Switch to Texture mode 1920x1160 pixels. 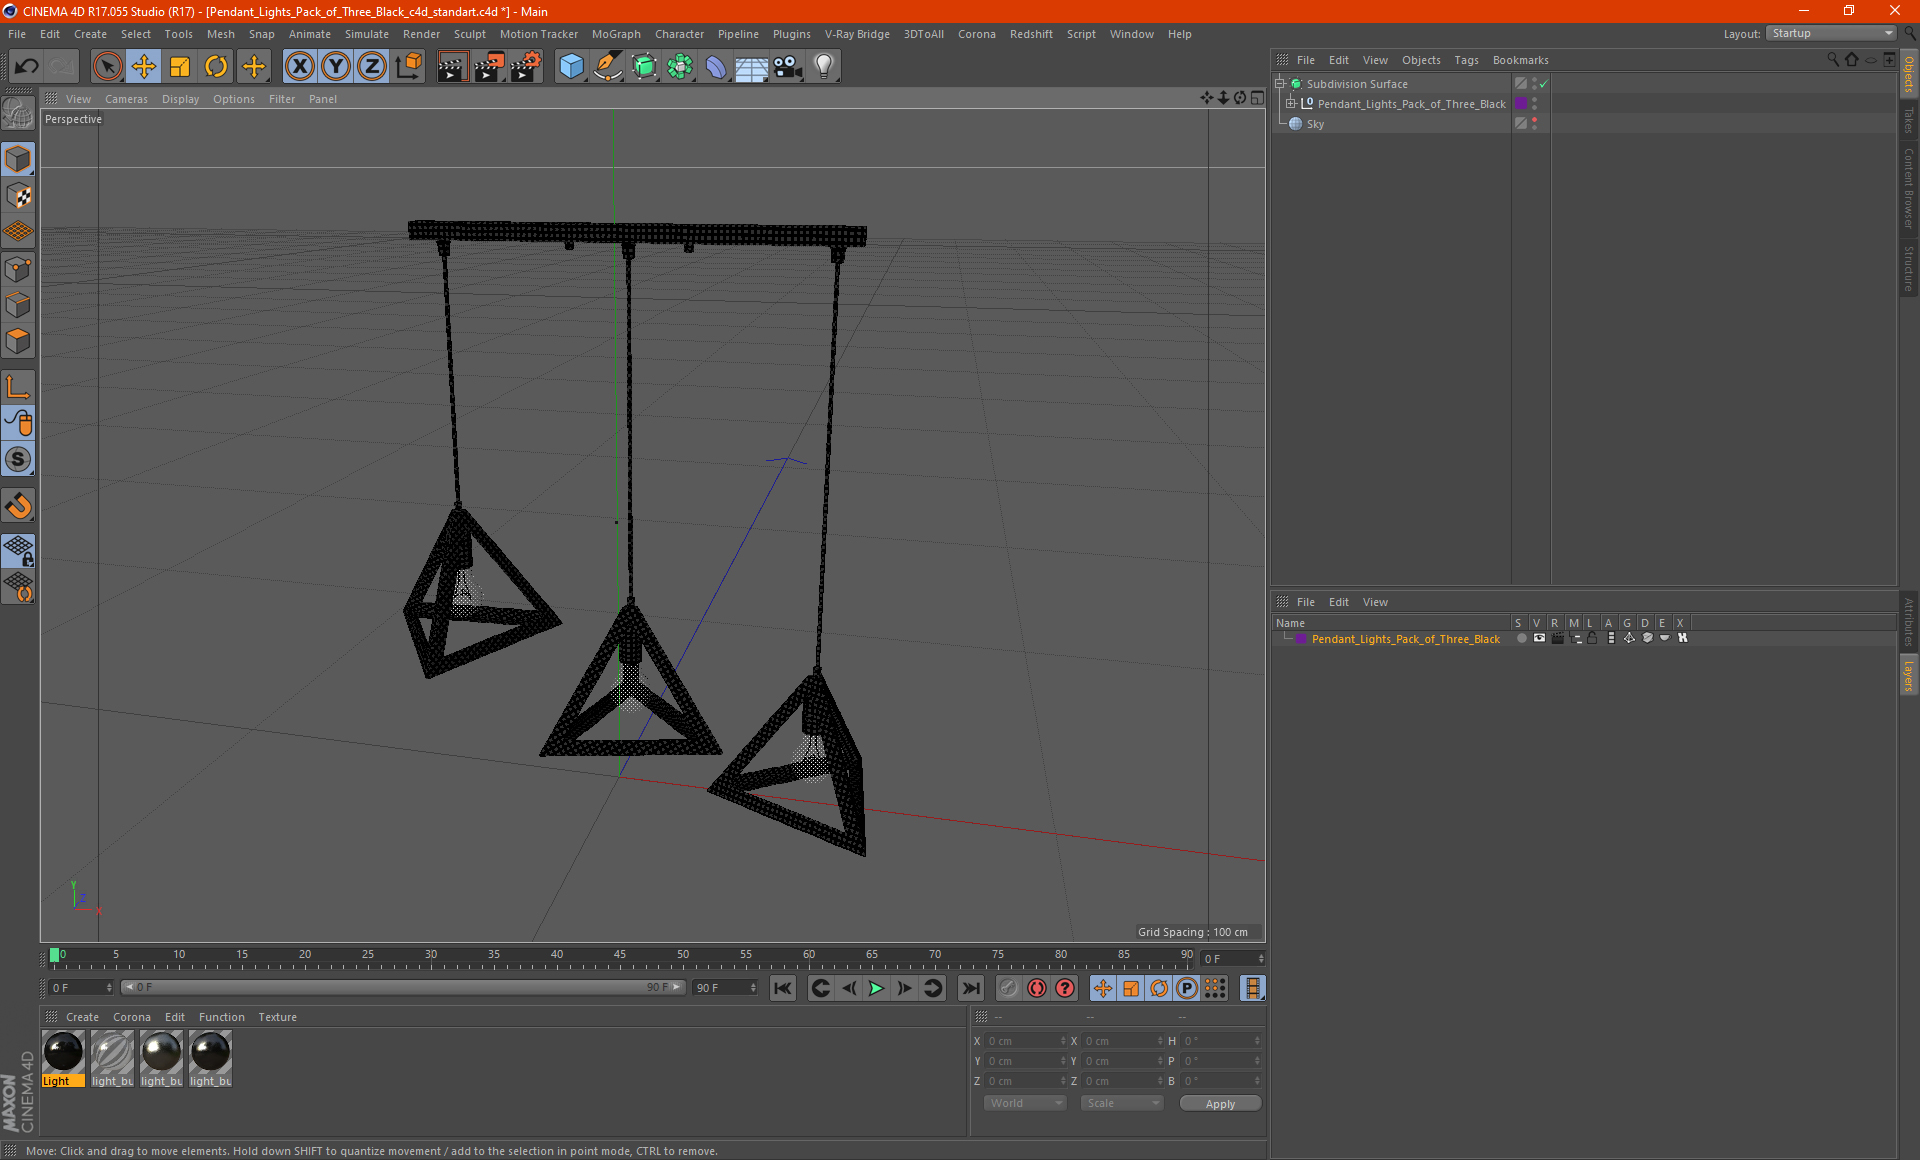pyautogui.click(x=19, y=196)
